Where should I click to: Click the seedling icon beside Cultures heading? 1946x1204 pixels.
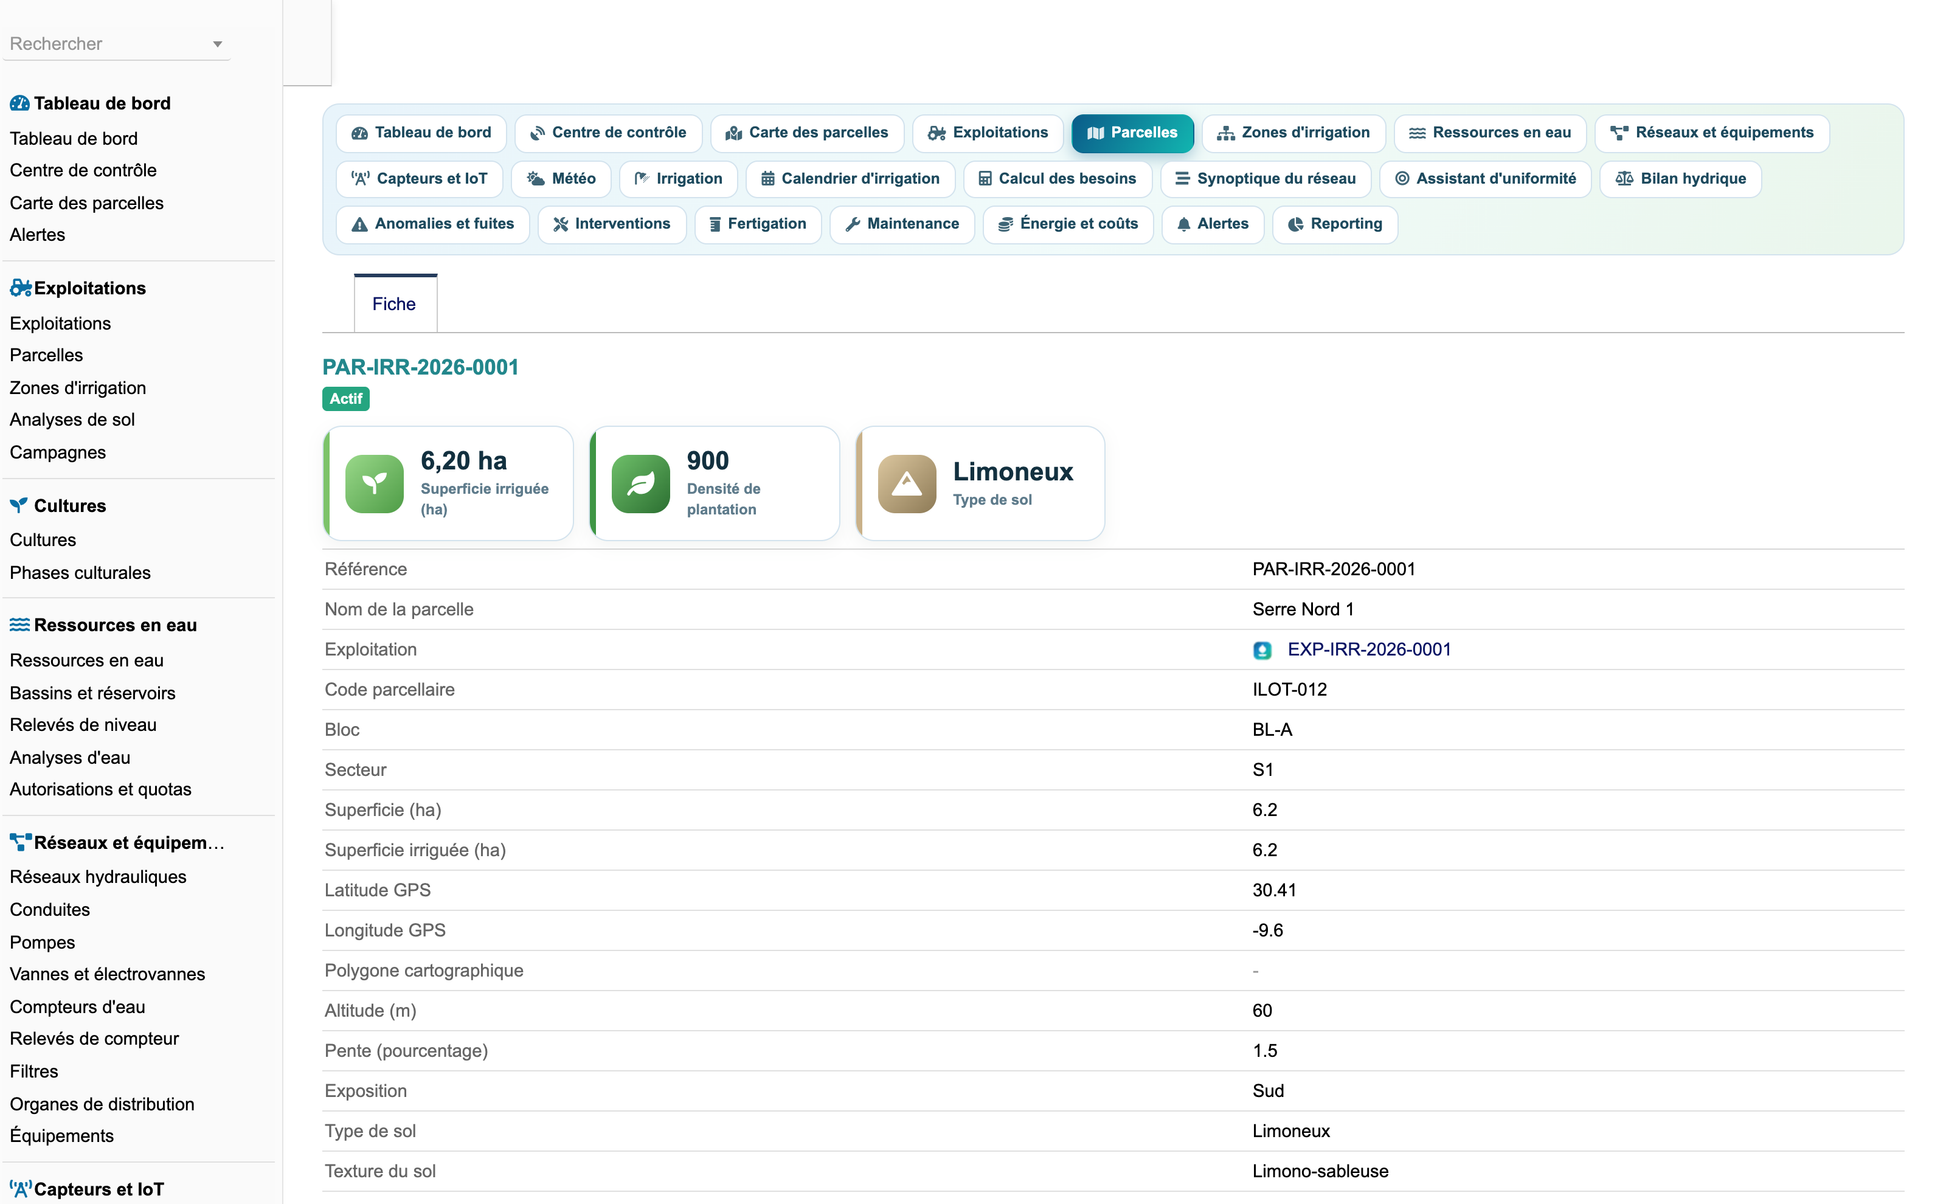19,505
